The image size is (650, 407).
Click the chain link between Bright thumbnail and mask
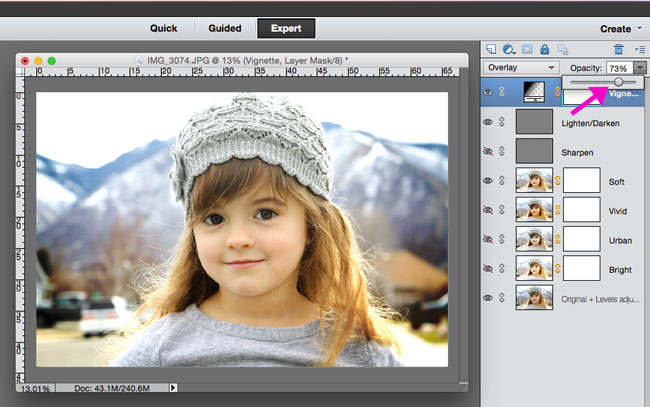558,268
